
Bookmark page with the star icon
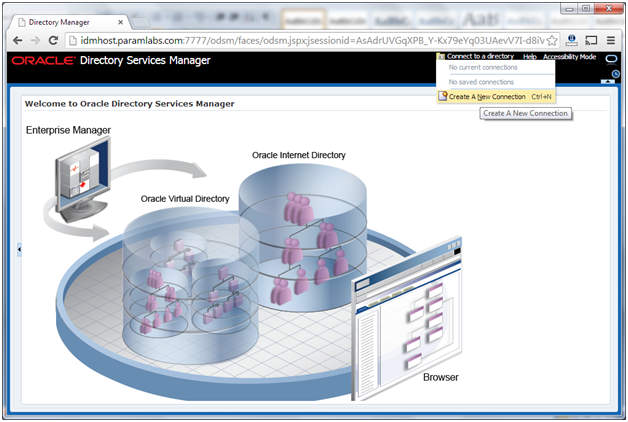pos(552,40)
